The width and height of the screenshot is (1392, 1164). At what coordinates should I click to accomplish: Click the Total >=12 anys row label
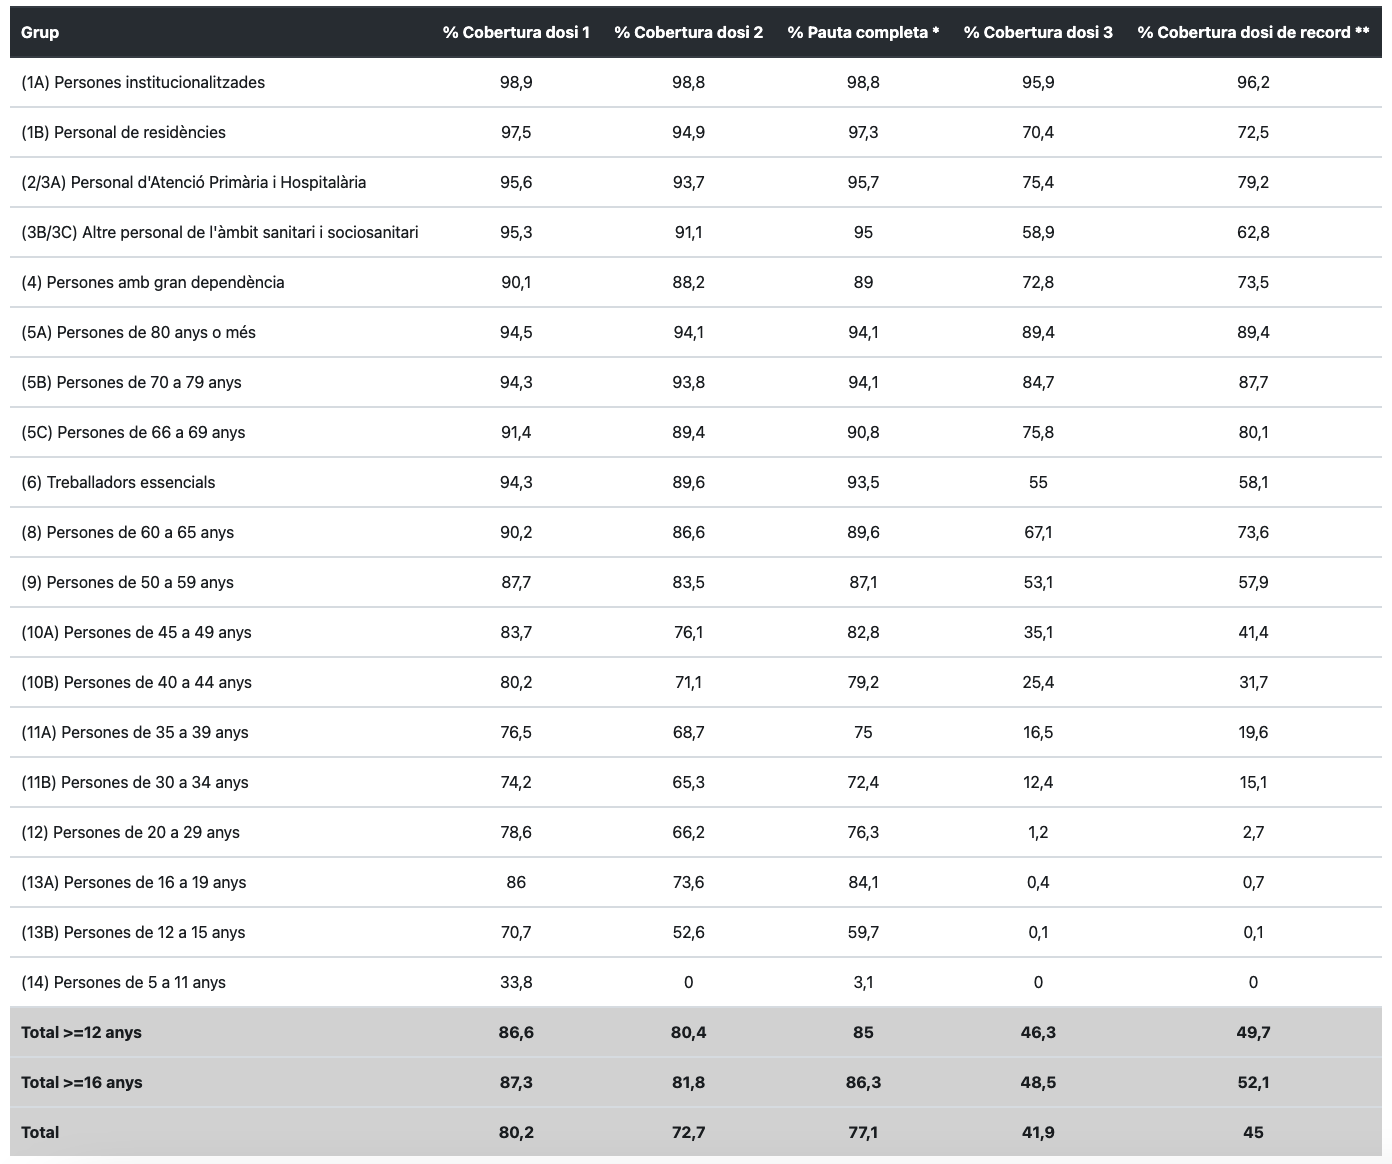81,1032
